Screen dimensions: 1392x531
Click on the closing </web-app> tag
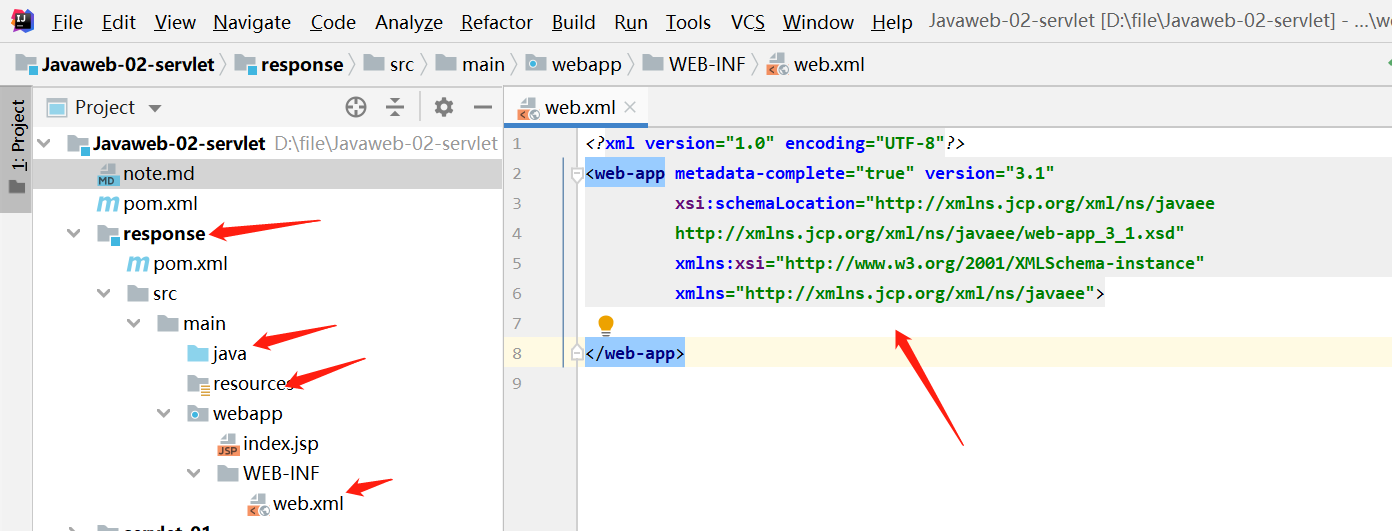click(x=635, y=353)
